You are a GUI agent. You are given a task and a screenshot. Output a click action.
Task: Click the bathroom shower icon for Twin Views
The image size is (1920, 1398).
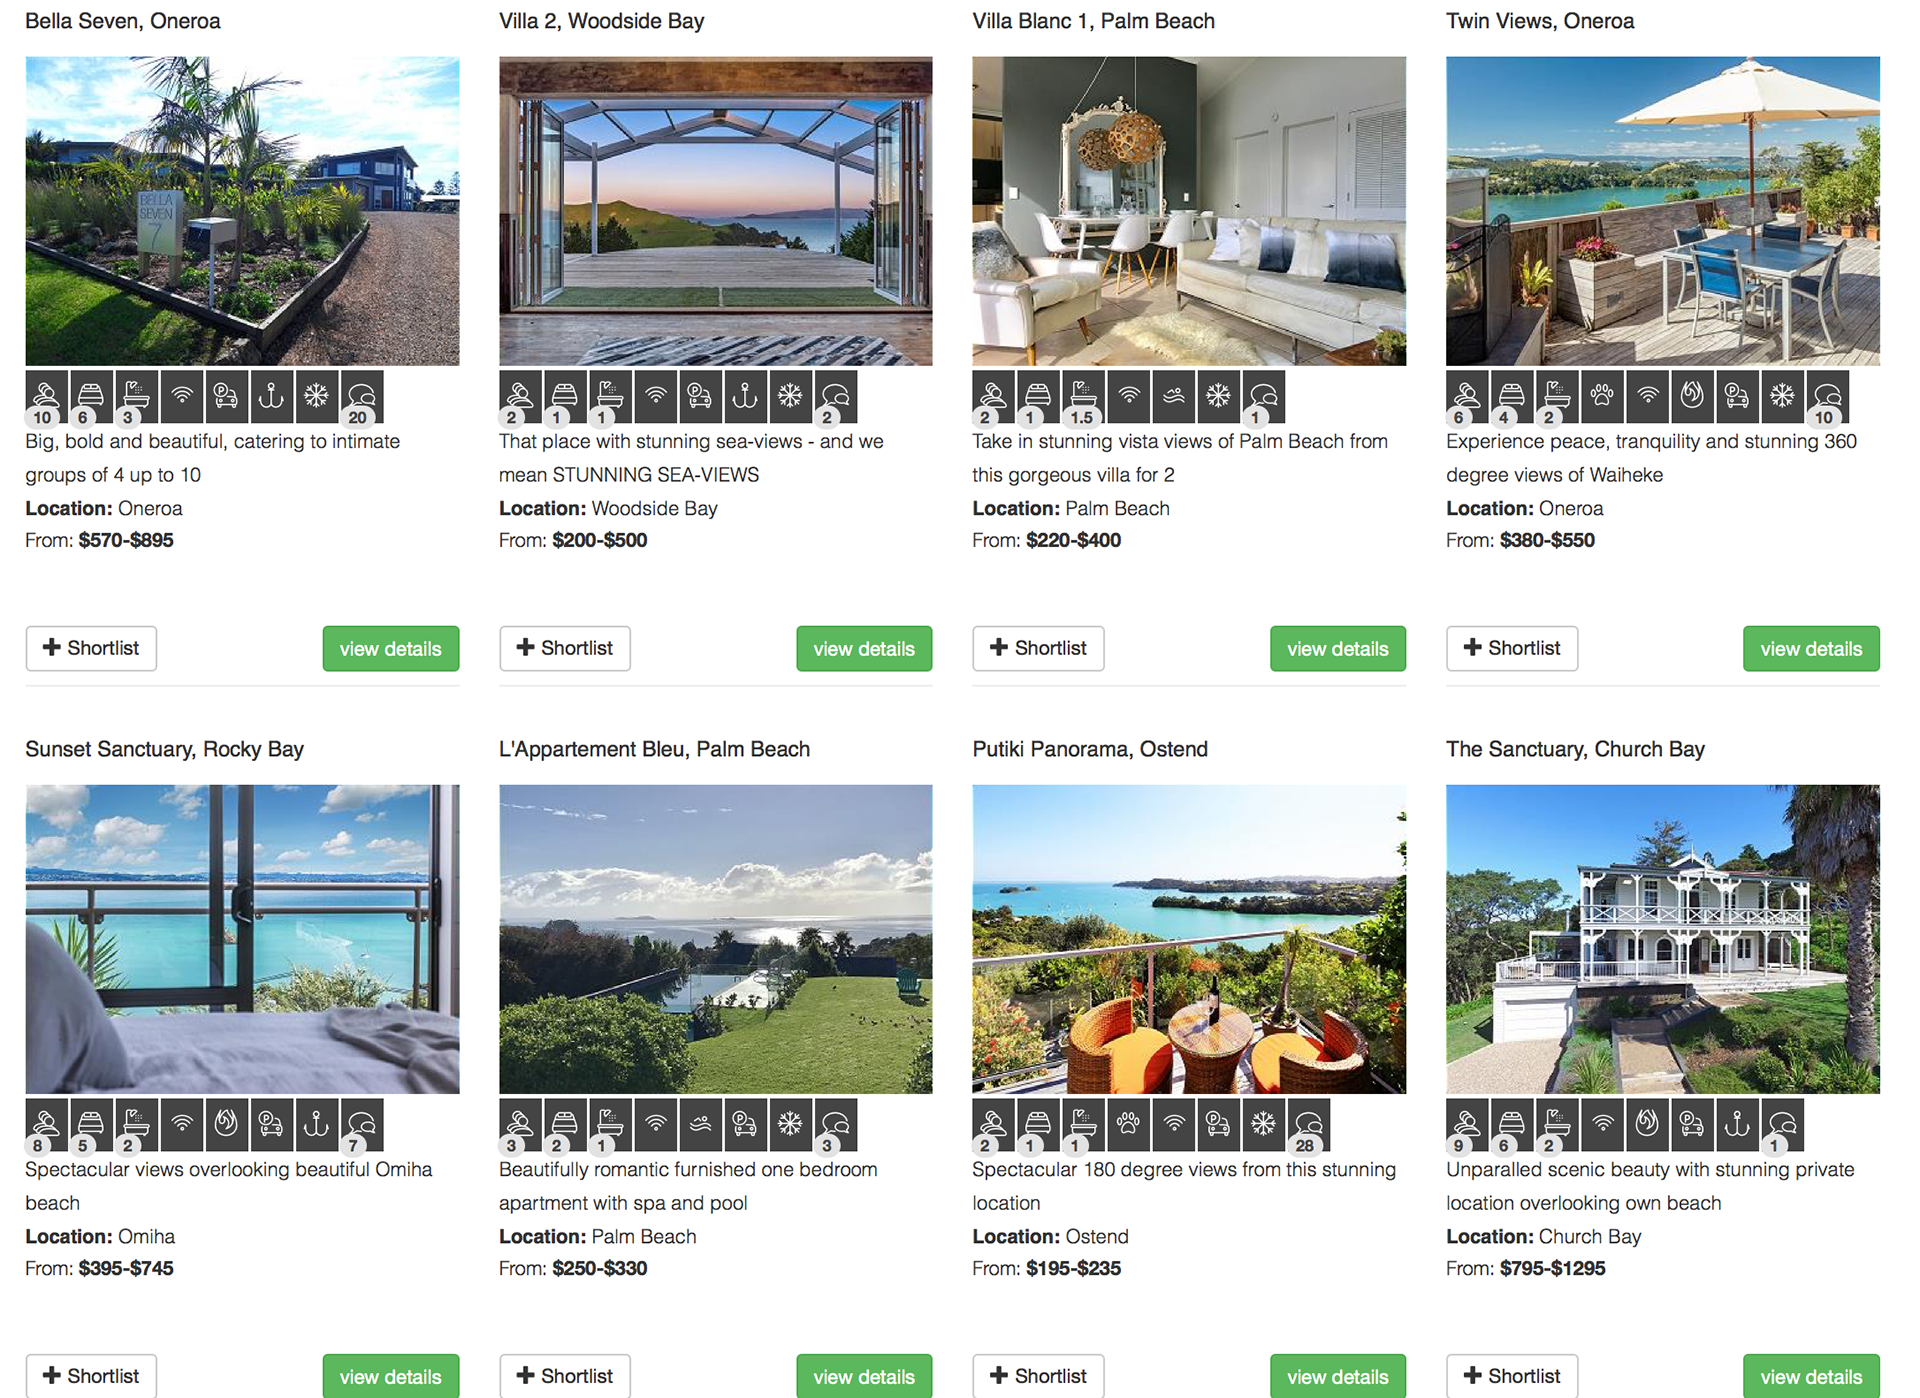(x=1557, y=396)
